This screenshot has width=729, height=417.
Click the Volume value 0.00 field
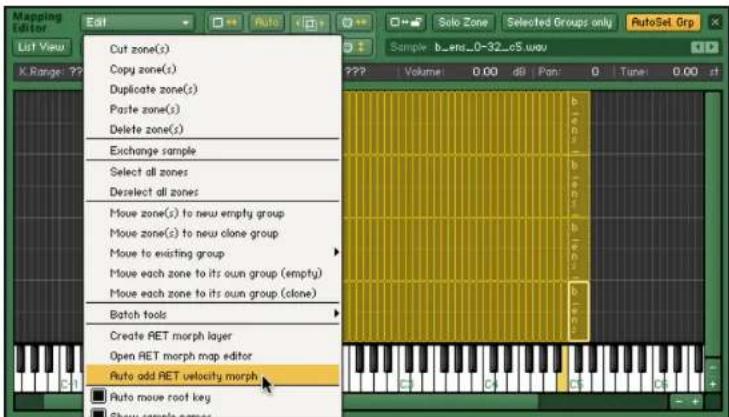(485, 72)
